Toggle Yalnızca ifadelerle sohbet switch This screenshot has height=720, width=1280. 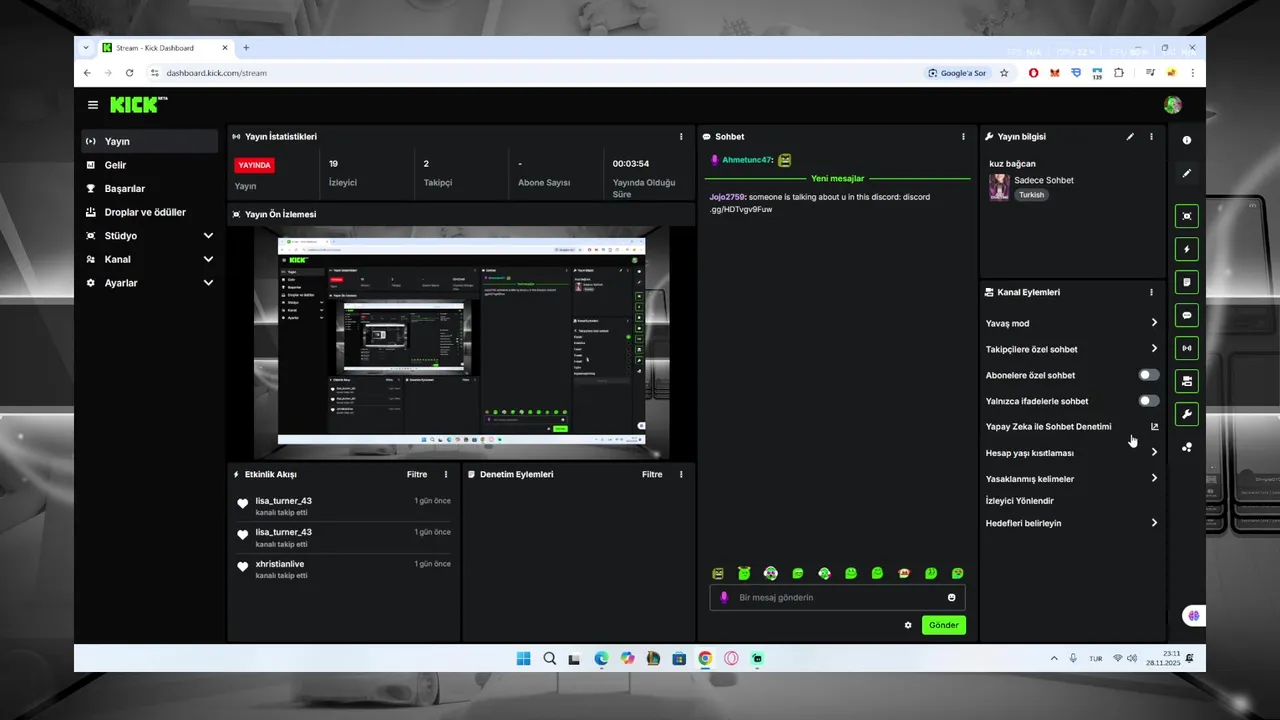tap(1149, 401)
